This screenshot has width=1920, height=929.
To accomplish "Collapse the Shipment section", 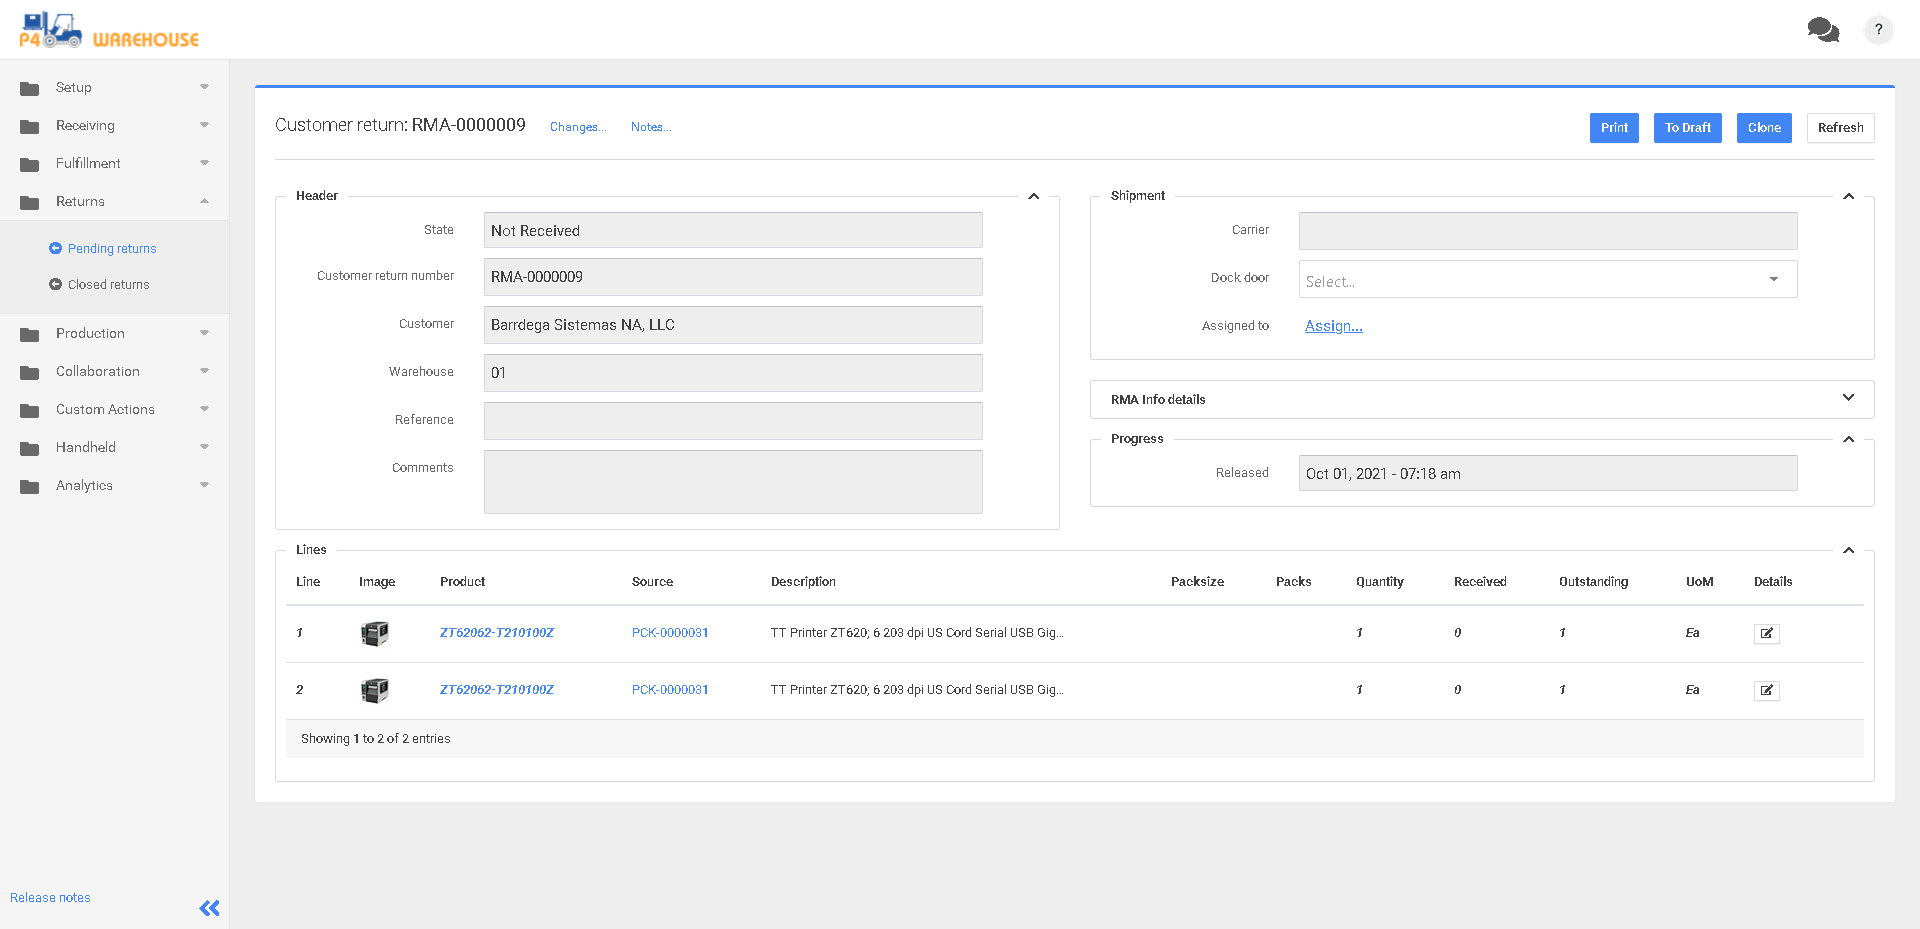I will tap(1848, 196).
